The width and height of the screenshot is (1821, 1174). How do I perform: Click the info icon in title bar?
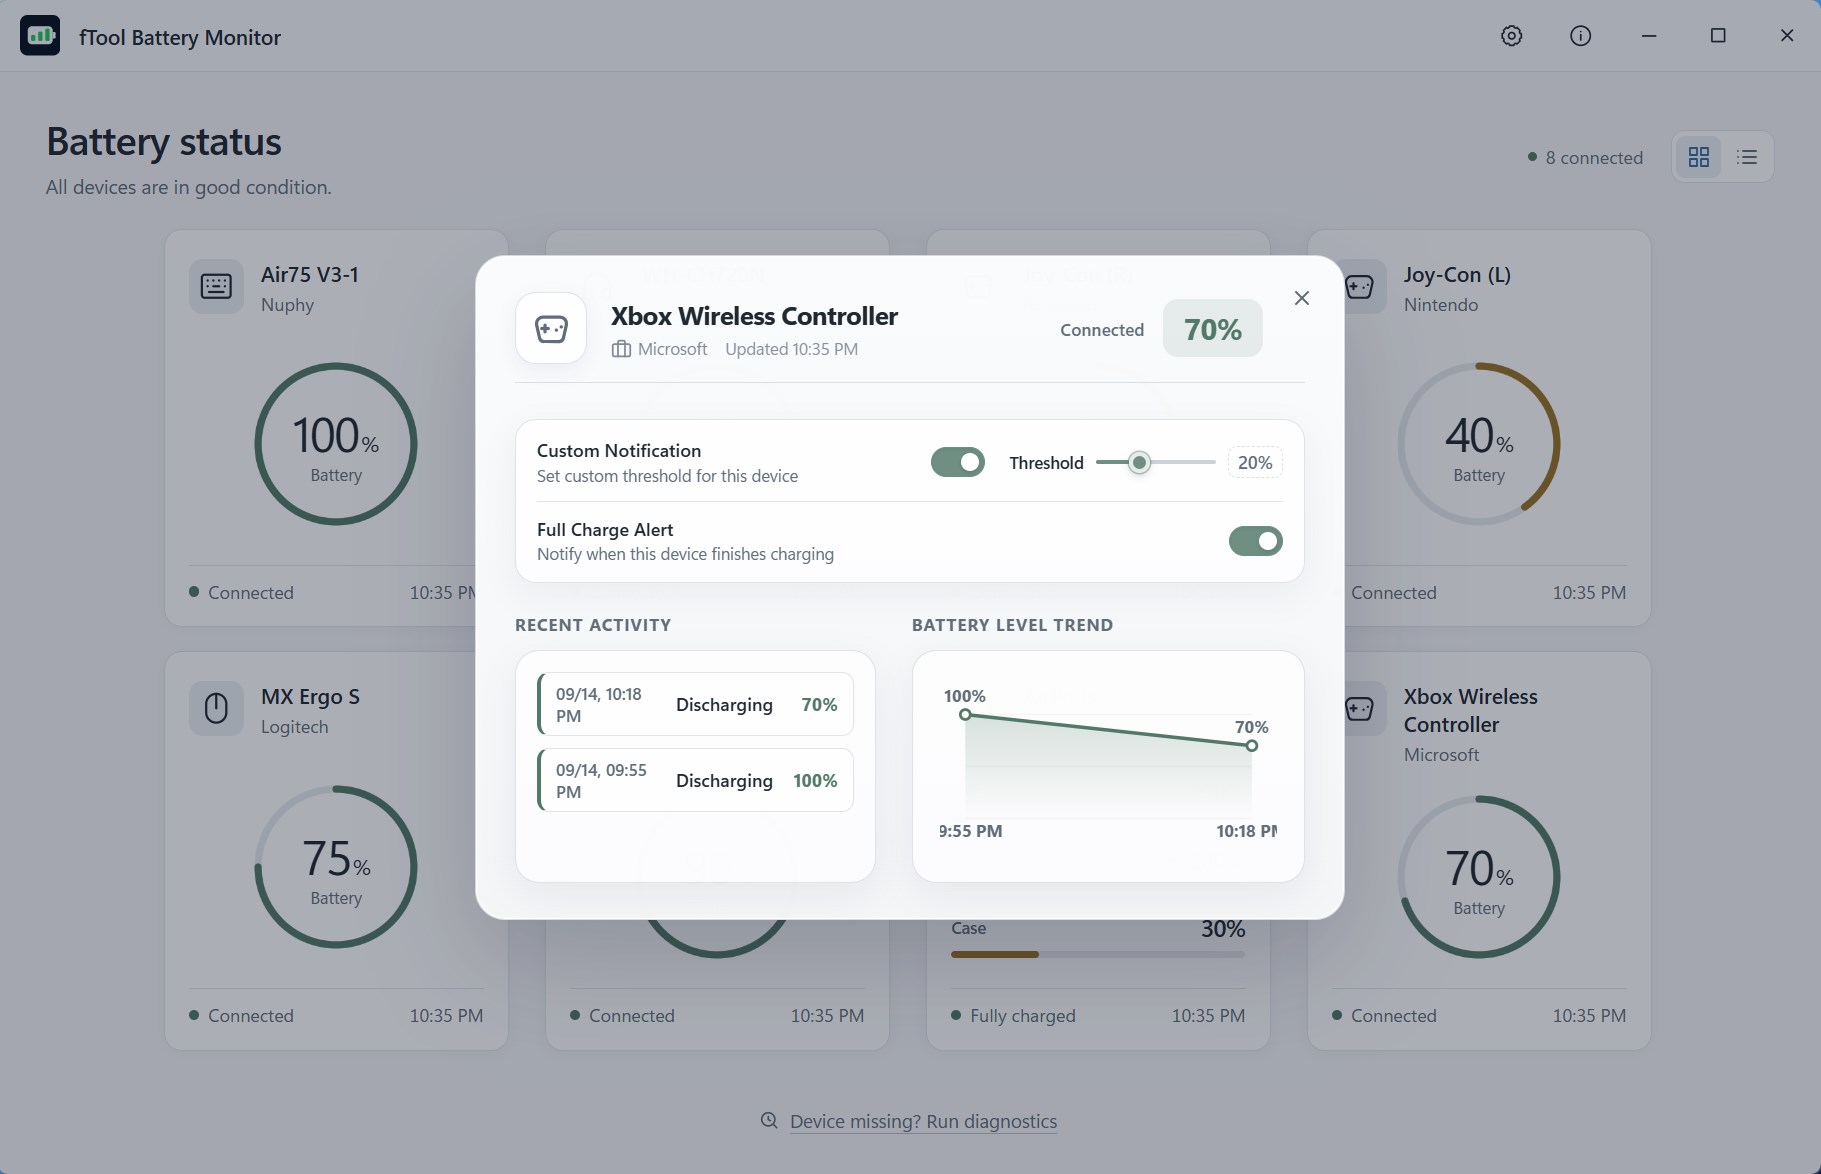[x=1580, y=36]
